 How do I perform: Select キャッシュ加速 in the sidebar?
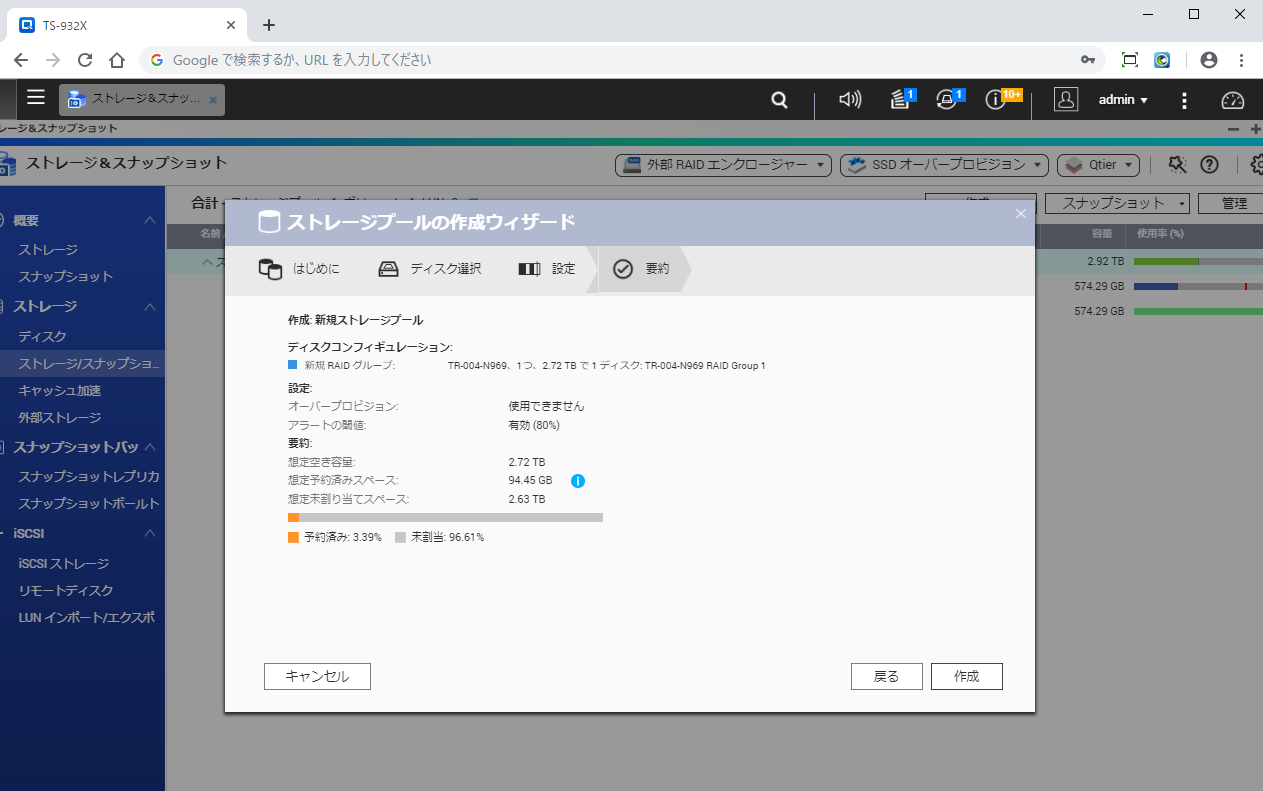pos(60,391)
